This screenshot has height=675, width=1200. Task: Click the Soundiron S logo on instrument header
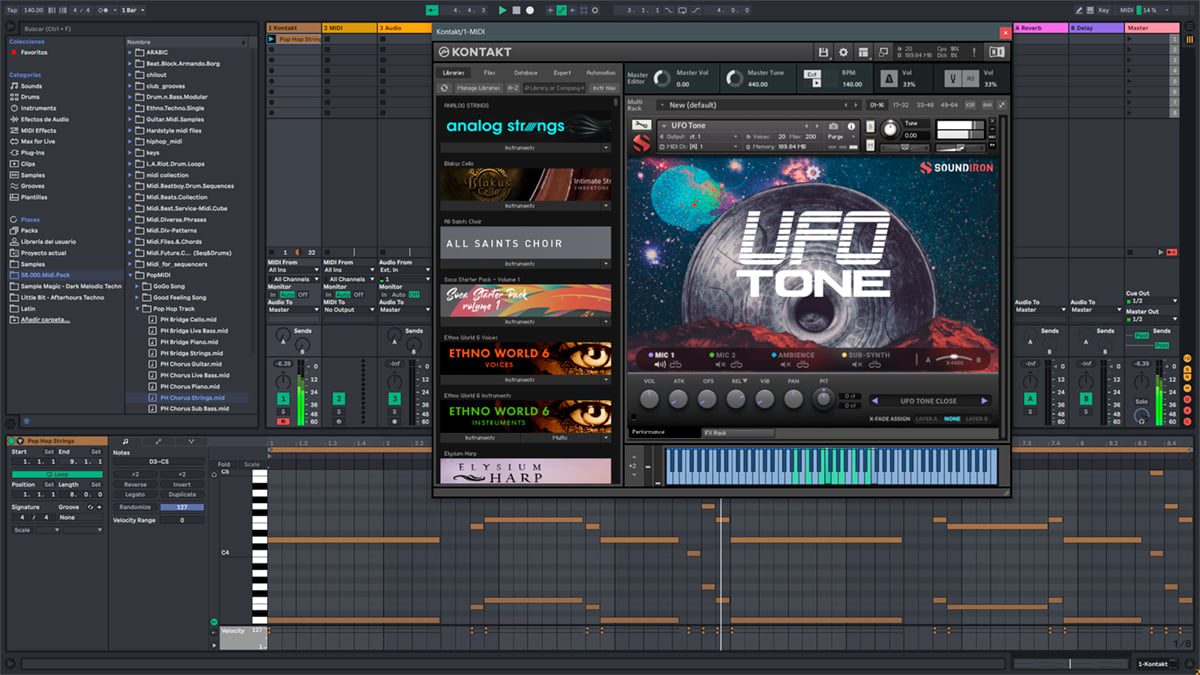coord(642,144)
